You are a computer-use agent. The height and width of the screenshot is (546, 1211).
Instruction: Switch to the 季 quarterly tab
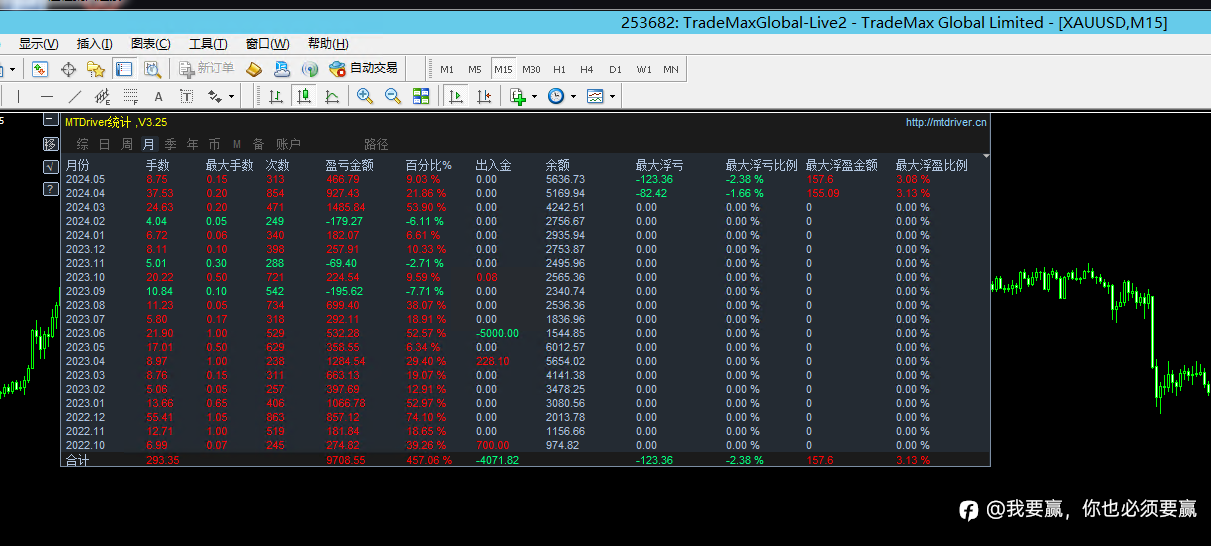click(x=171, y=144)
